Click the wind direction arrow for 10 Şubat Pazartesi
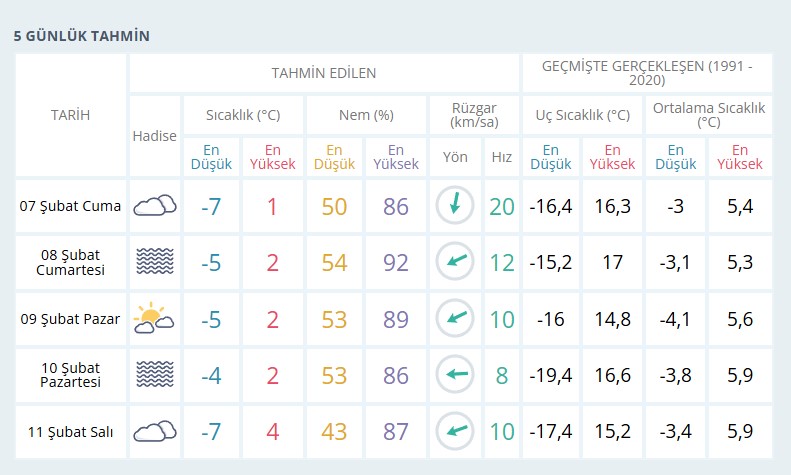791x475 pixels. point(455,374)
